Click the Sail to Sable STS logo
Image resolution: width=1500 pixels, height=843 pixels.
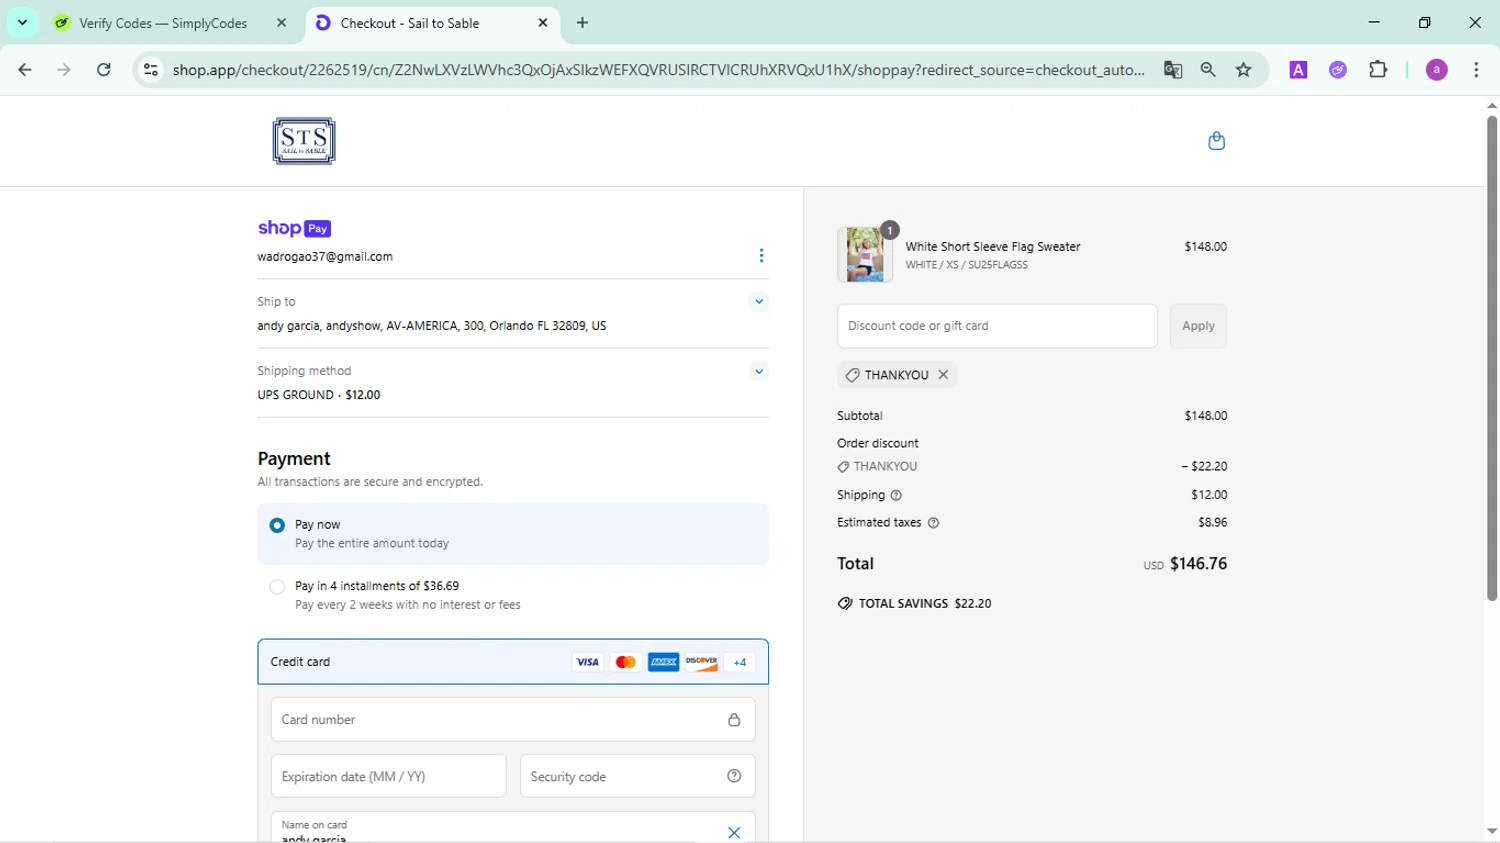304,141
